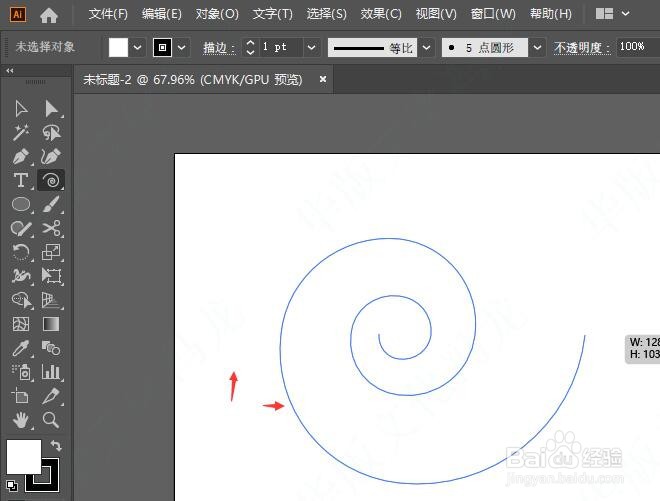Select the Ellipse tool
660x501 pixels.
tap(21, 204)
